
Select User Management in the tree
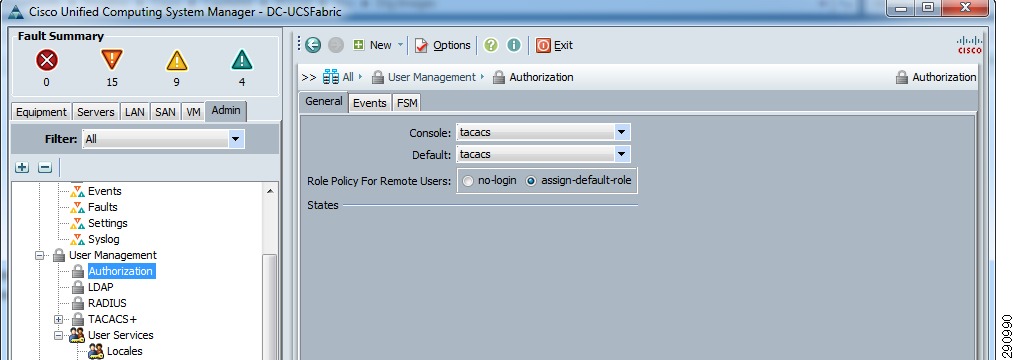tap(112, 255)
